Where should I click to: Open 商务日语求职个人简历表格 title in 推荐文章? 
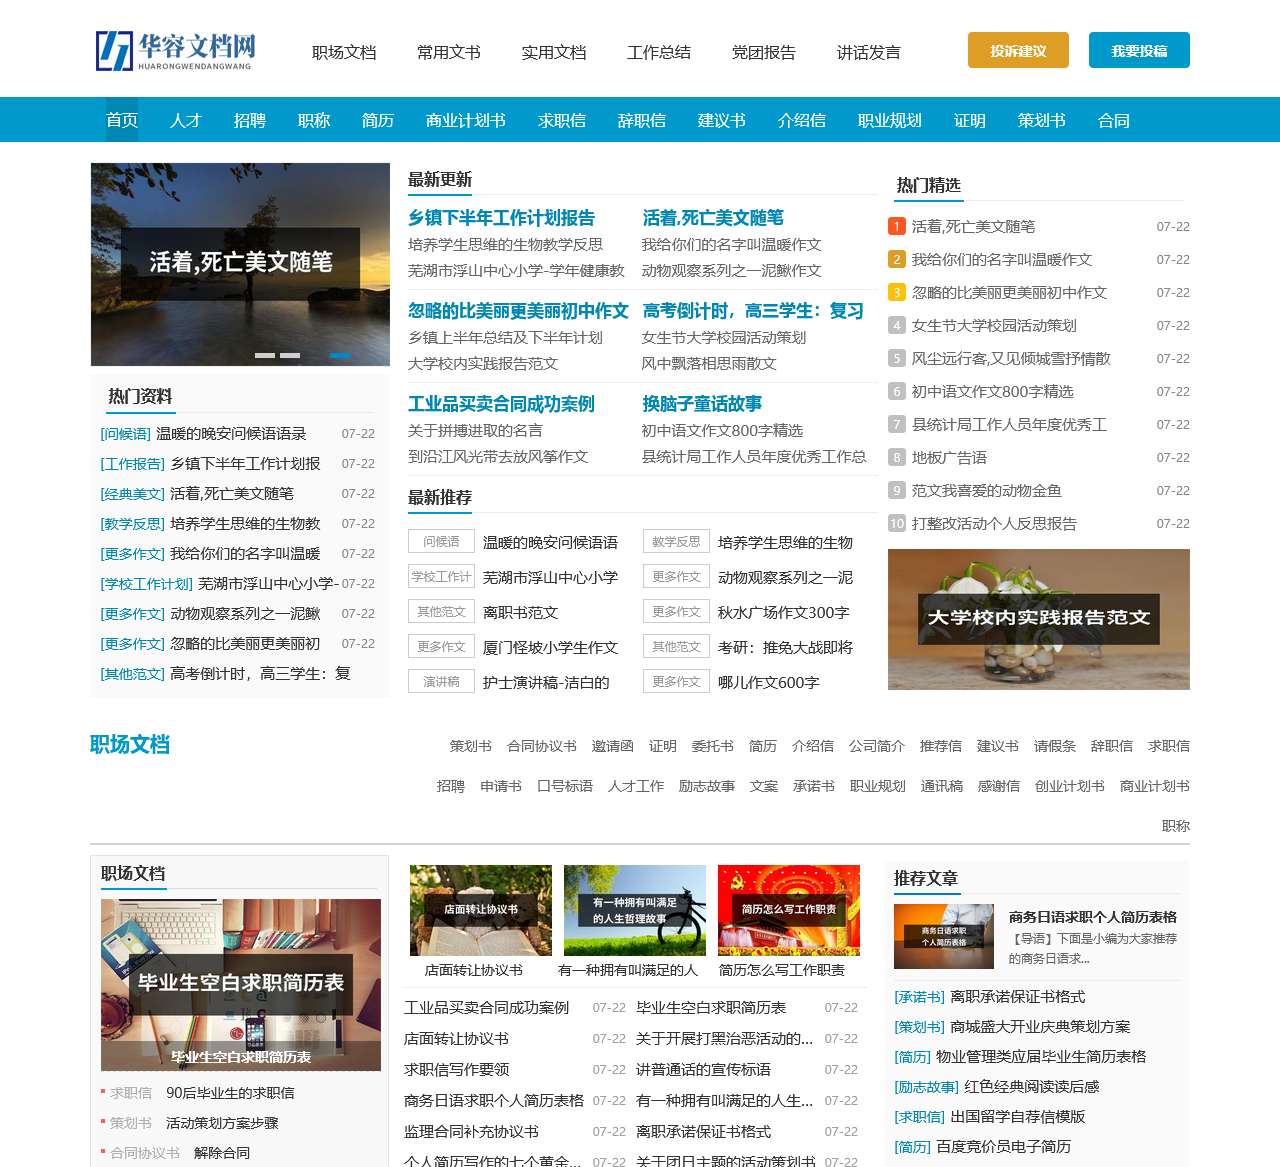[x=1093, y=917]
